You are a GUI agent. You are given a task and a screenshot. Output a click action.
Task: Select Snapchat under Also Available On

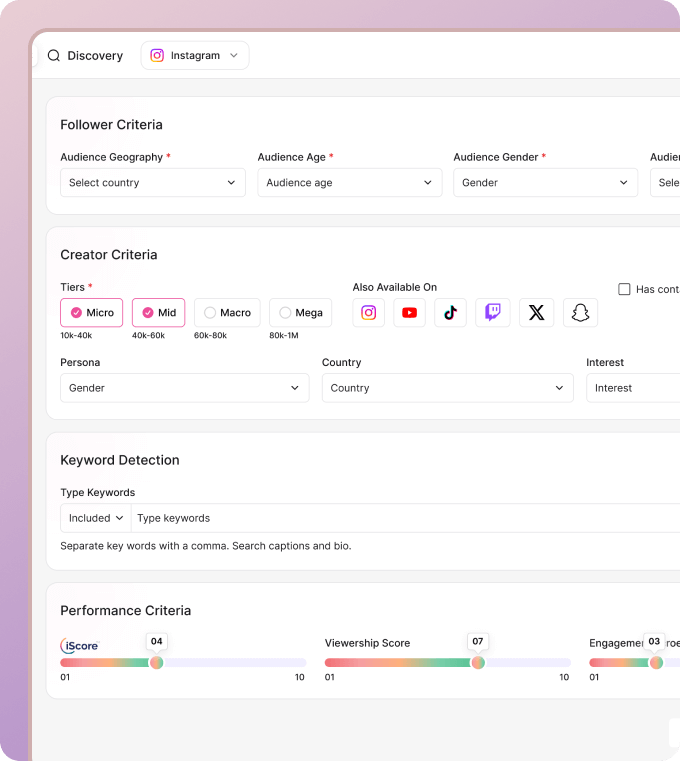[x=580, y=313]
